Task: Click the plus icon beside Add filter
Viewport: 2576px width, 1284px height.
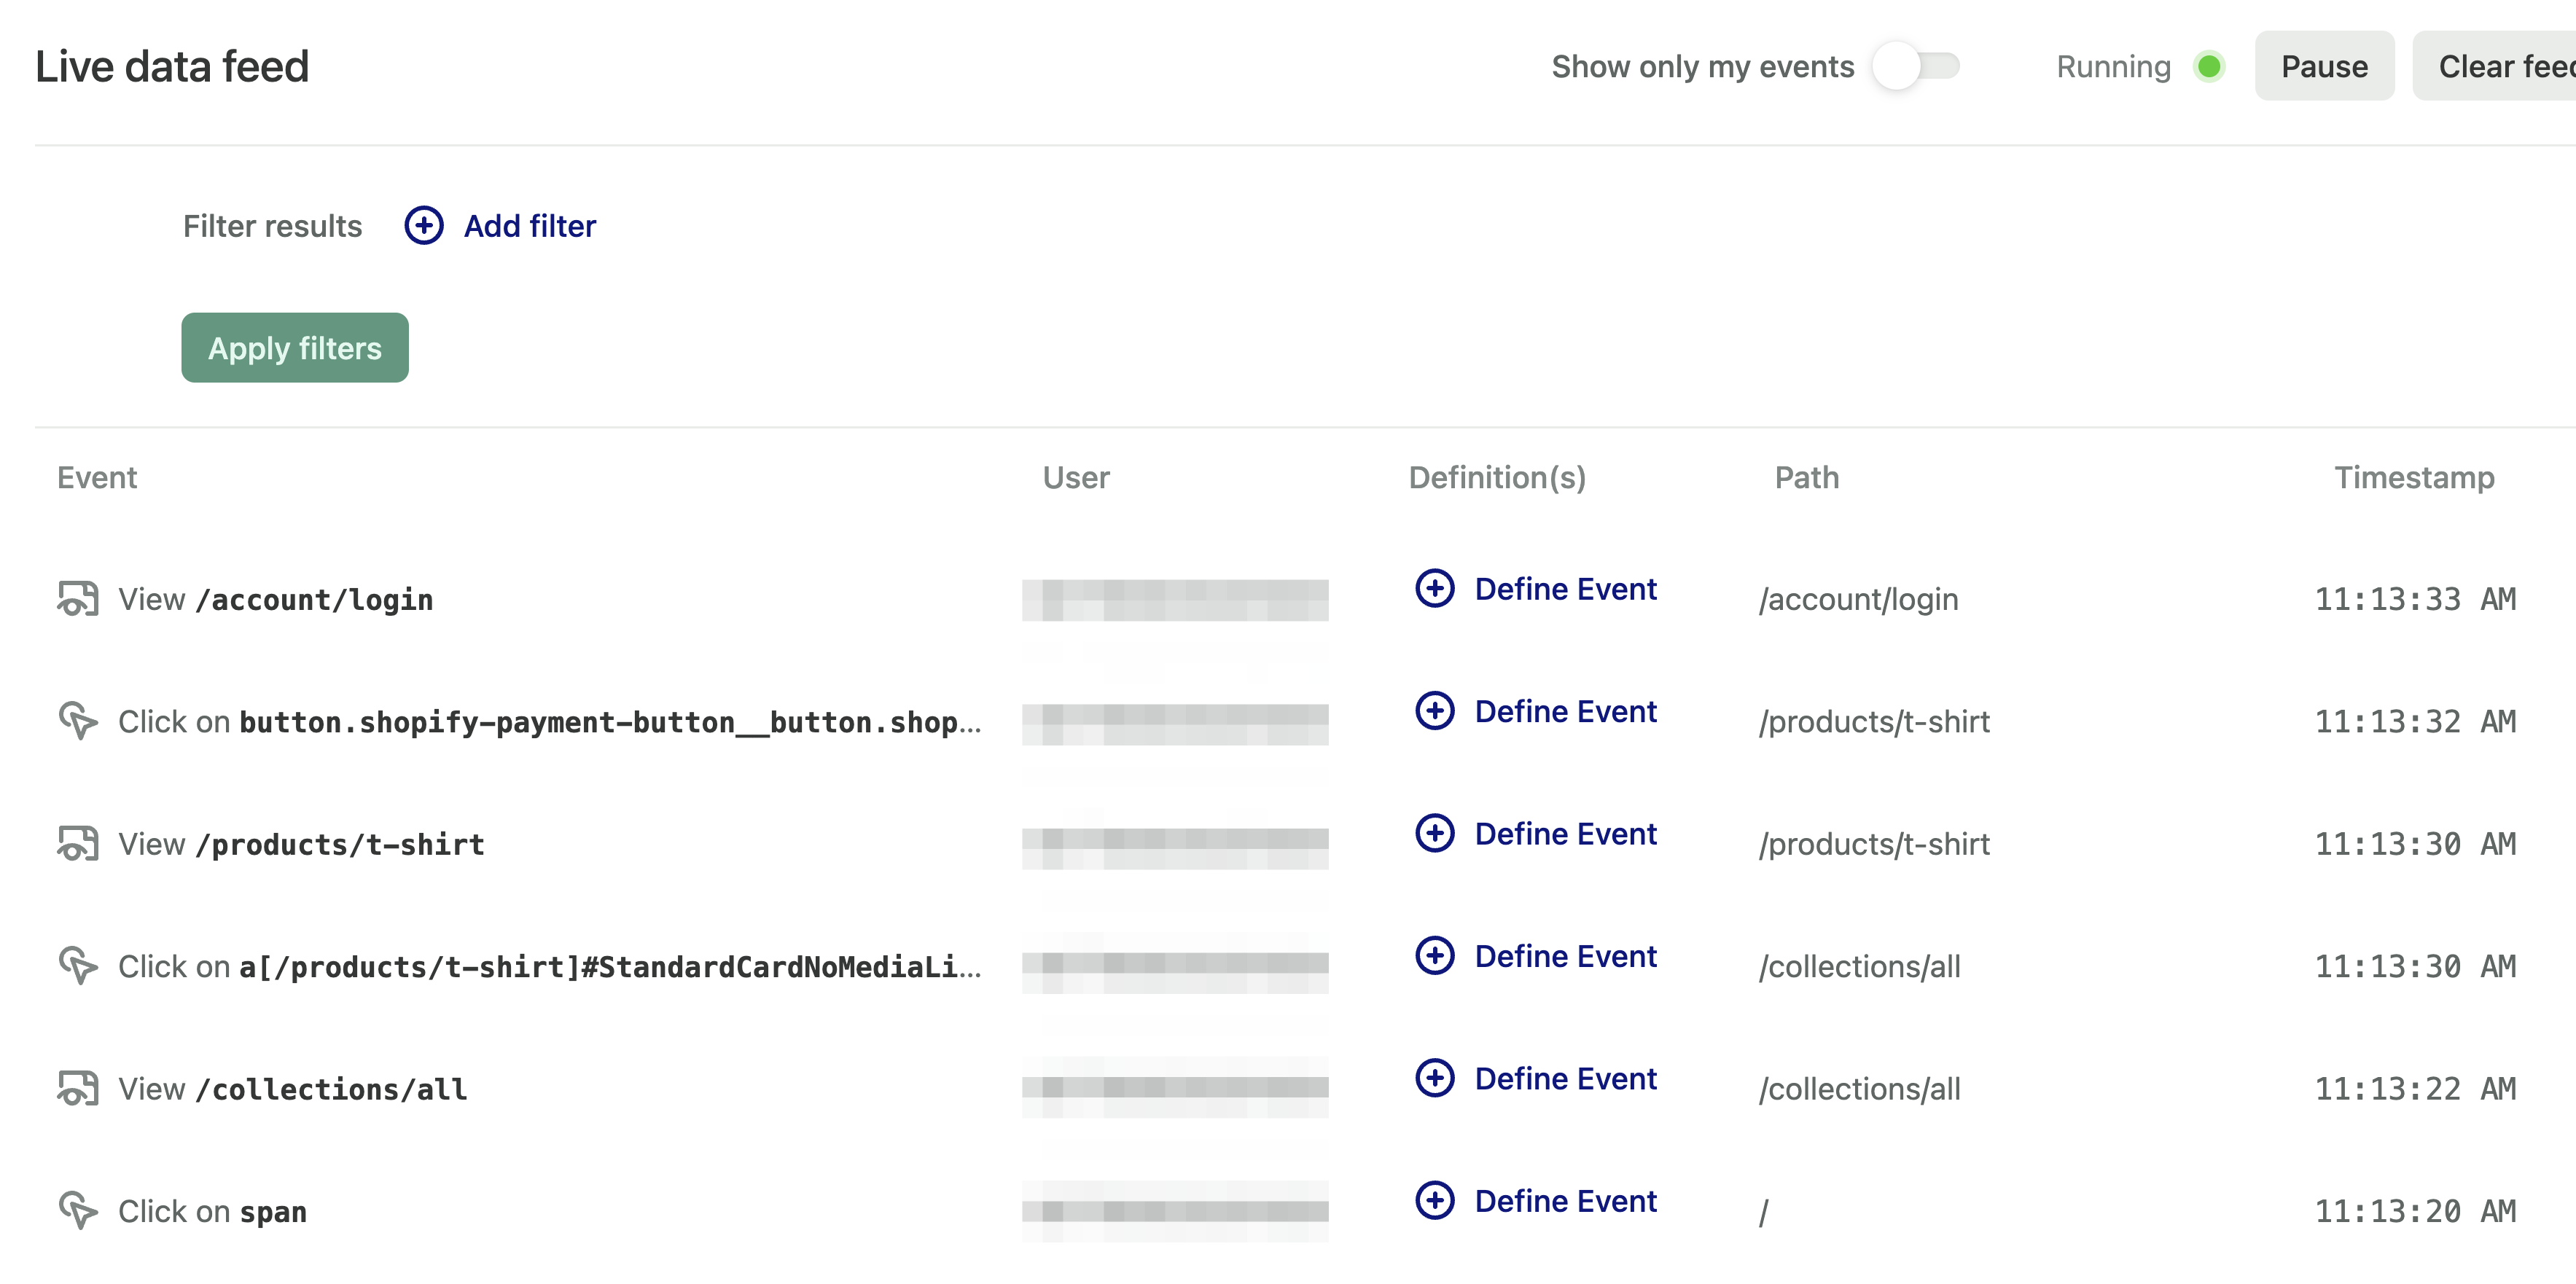Action: (424, 226)
